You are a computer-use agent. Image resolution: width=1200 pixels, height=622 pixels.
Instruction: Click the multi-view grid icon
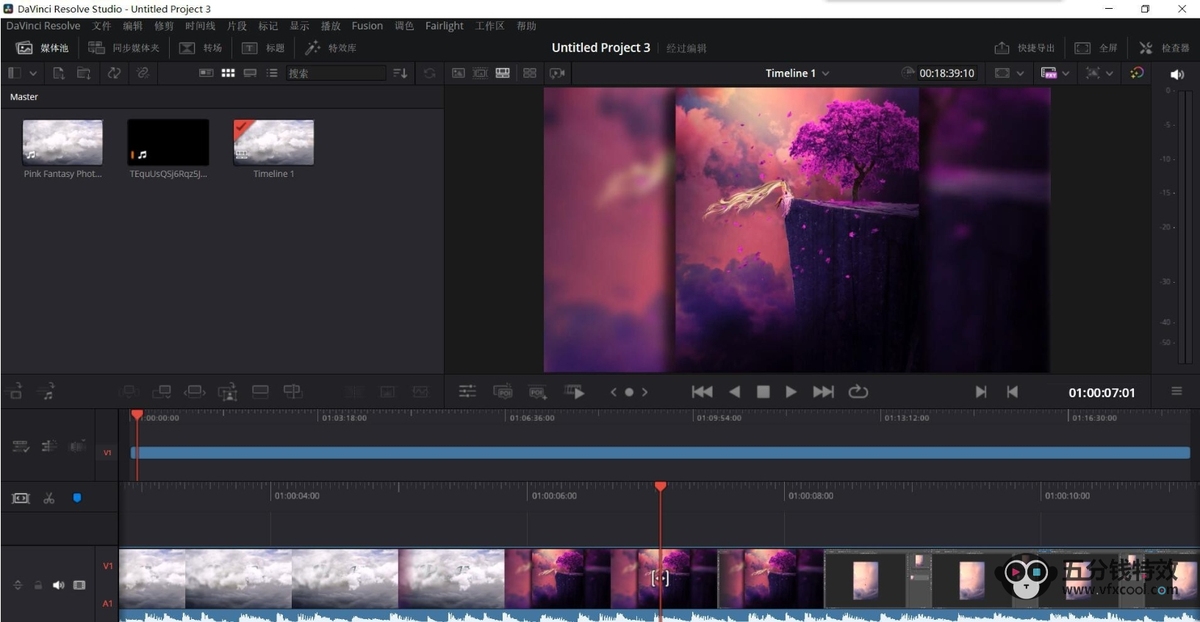(530, 73)
